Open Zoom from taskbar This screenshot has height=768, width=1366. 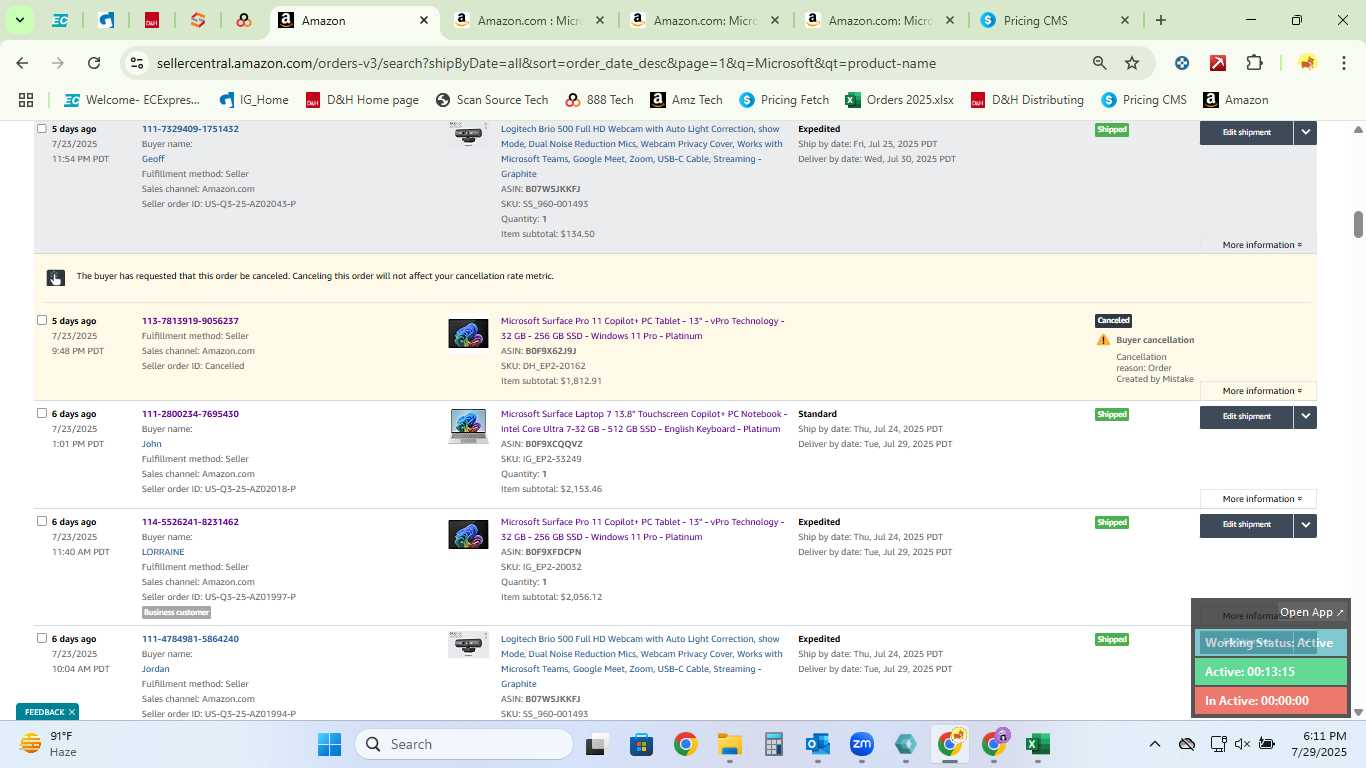point(861,744)
